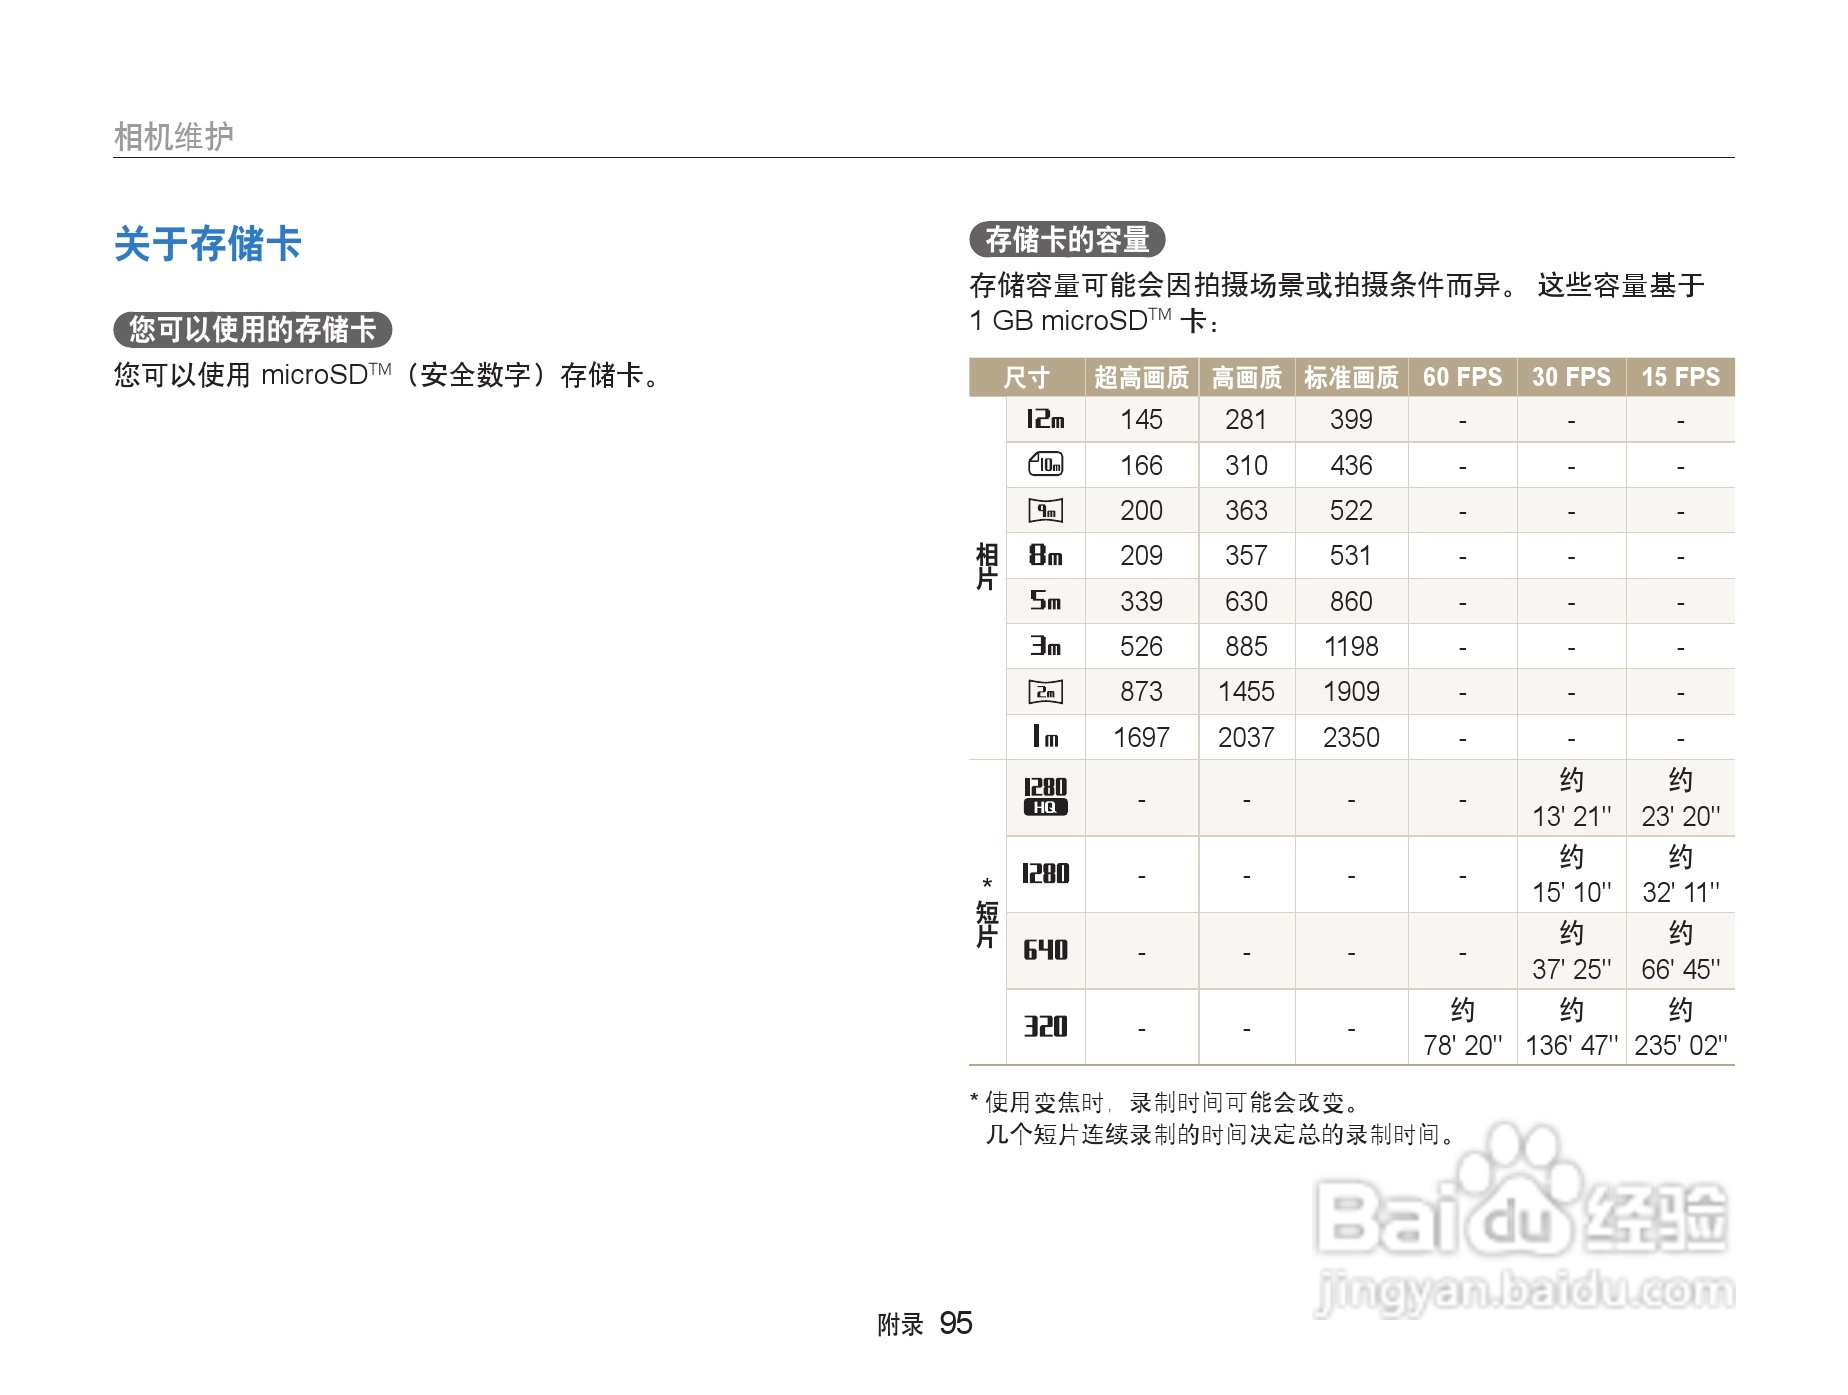
Task: Click the 640 video size icon
Action: 1045,950
